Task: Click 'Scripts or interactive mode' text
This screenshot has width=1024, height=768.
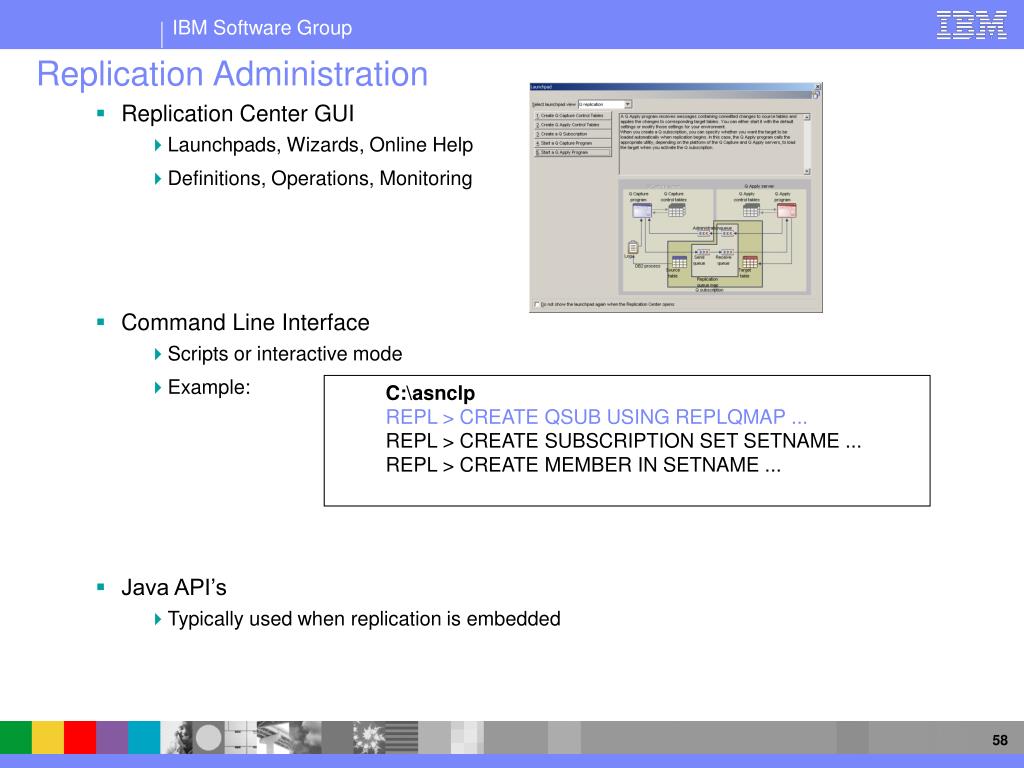Action: (x=285, y=354)
